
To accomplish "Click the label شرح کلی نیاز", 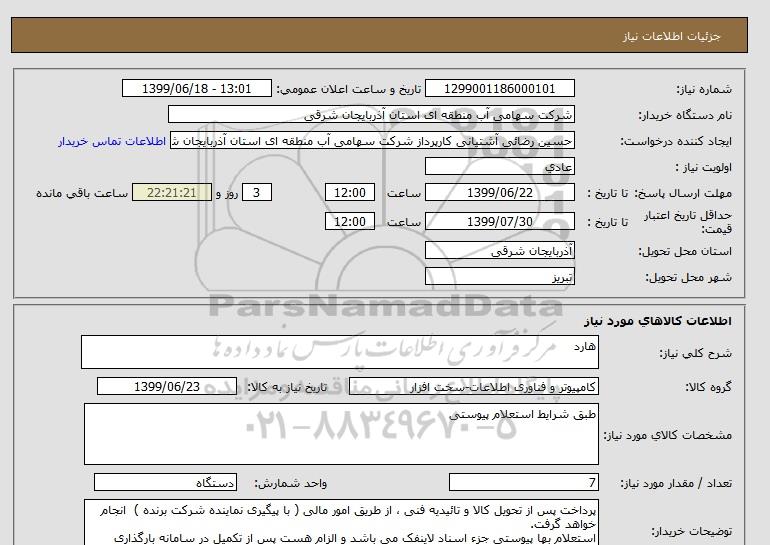I will click(695, 353).
